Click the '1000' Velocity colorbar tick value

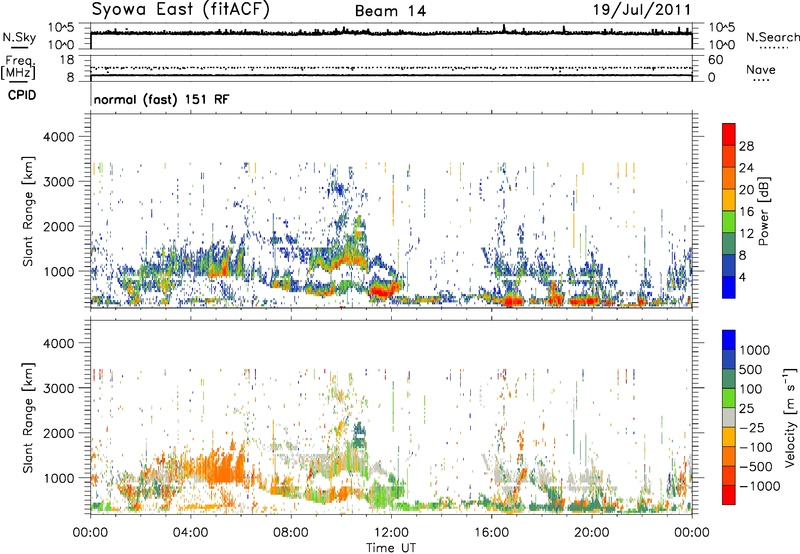tap(755, 350)
